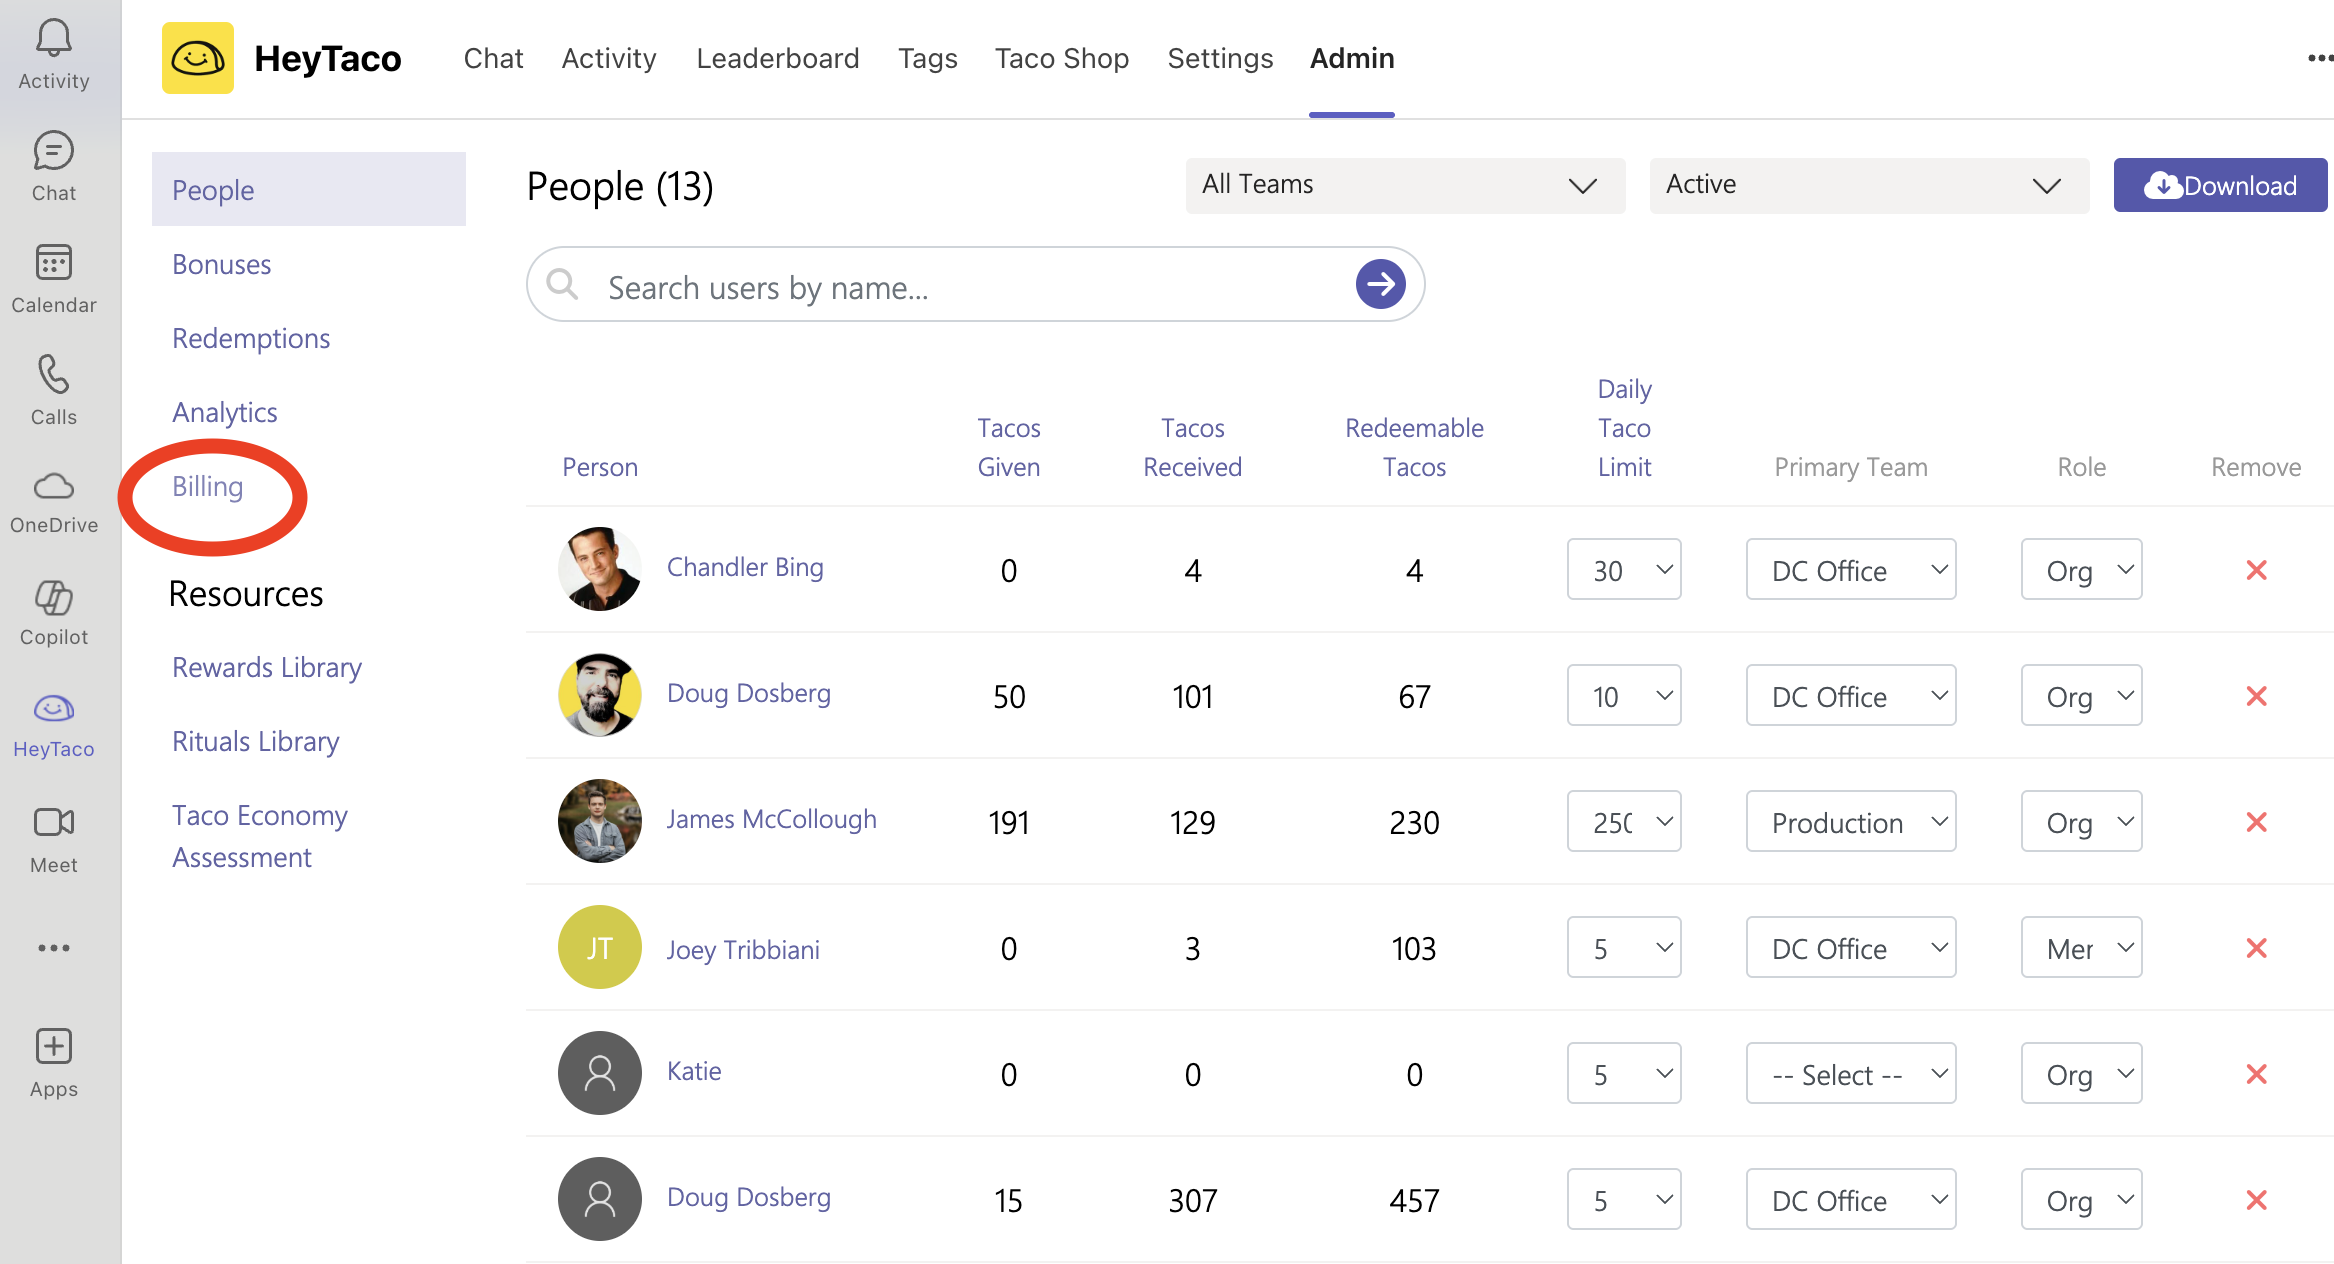Open Billing in the admin menu
This screenshot has height=1264, width=2334.
click(208, 486)
